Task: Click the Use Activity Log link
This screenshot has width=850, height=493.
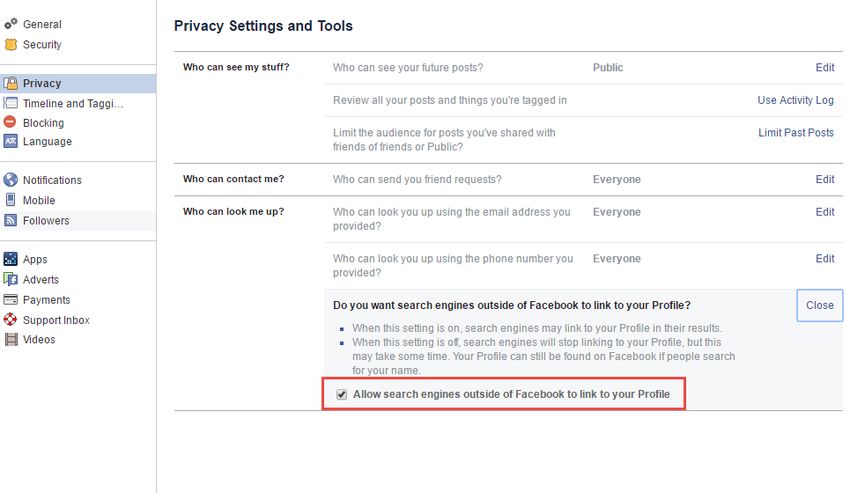Action: pos(795,100)
